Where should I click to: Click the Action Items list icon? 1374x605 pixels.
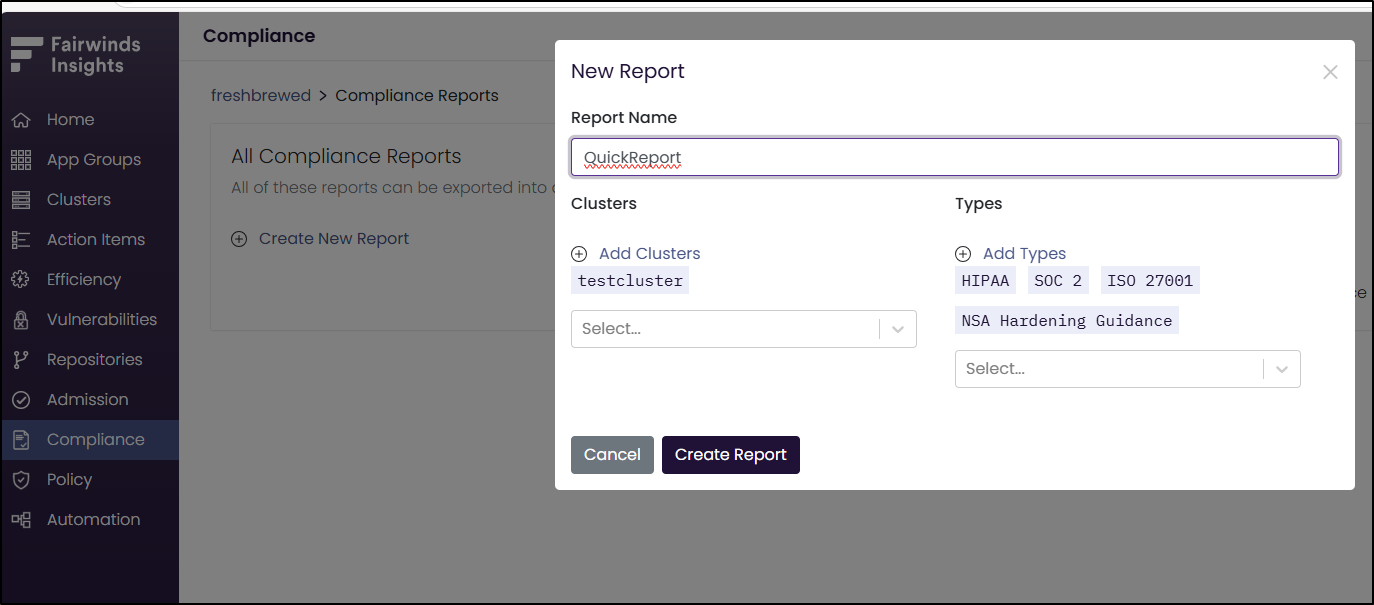[x=21, y=240]
